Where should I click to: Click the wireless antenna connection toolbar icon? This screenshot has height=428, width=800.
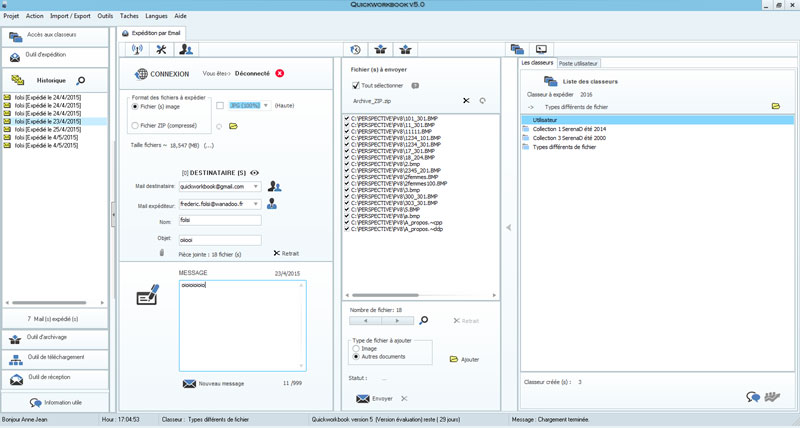point(137,50)
